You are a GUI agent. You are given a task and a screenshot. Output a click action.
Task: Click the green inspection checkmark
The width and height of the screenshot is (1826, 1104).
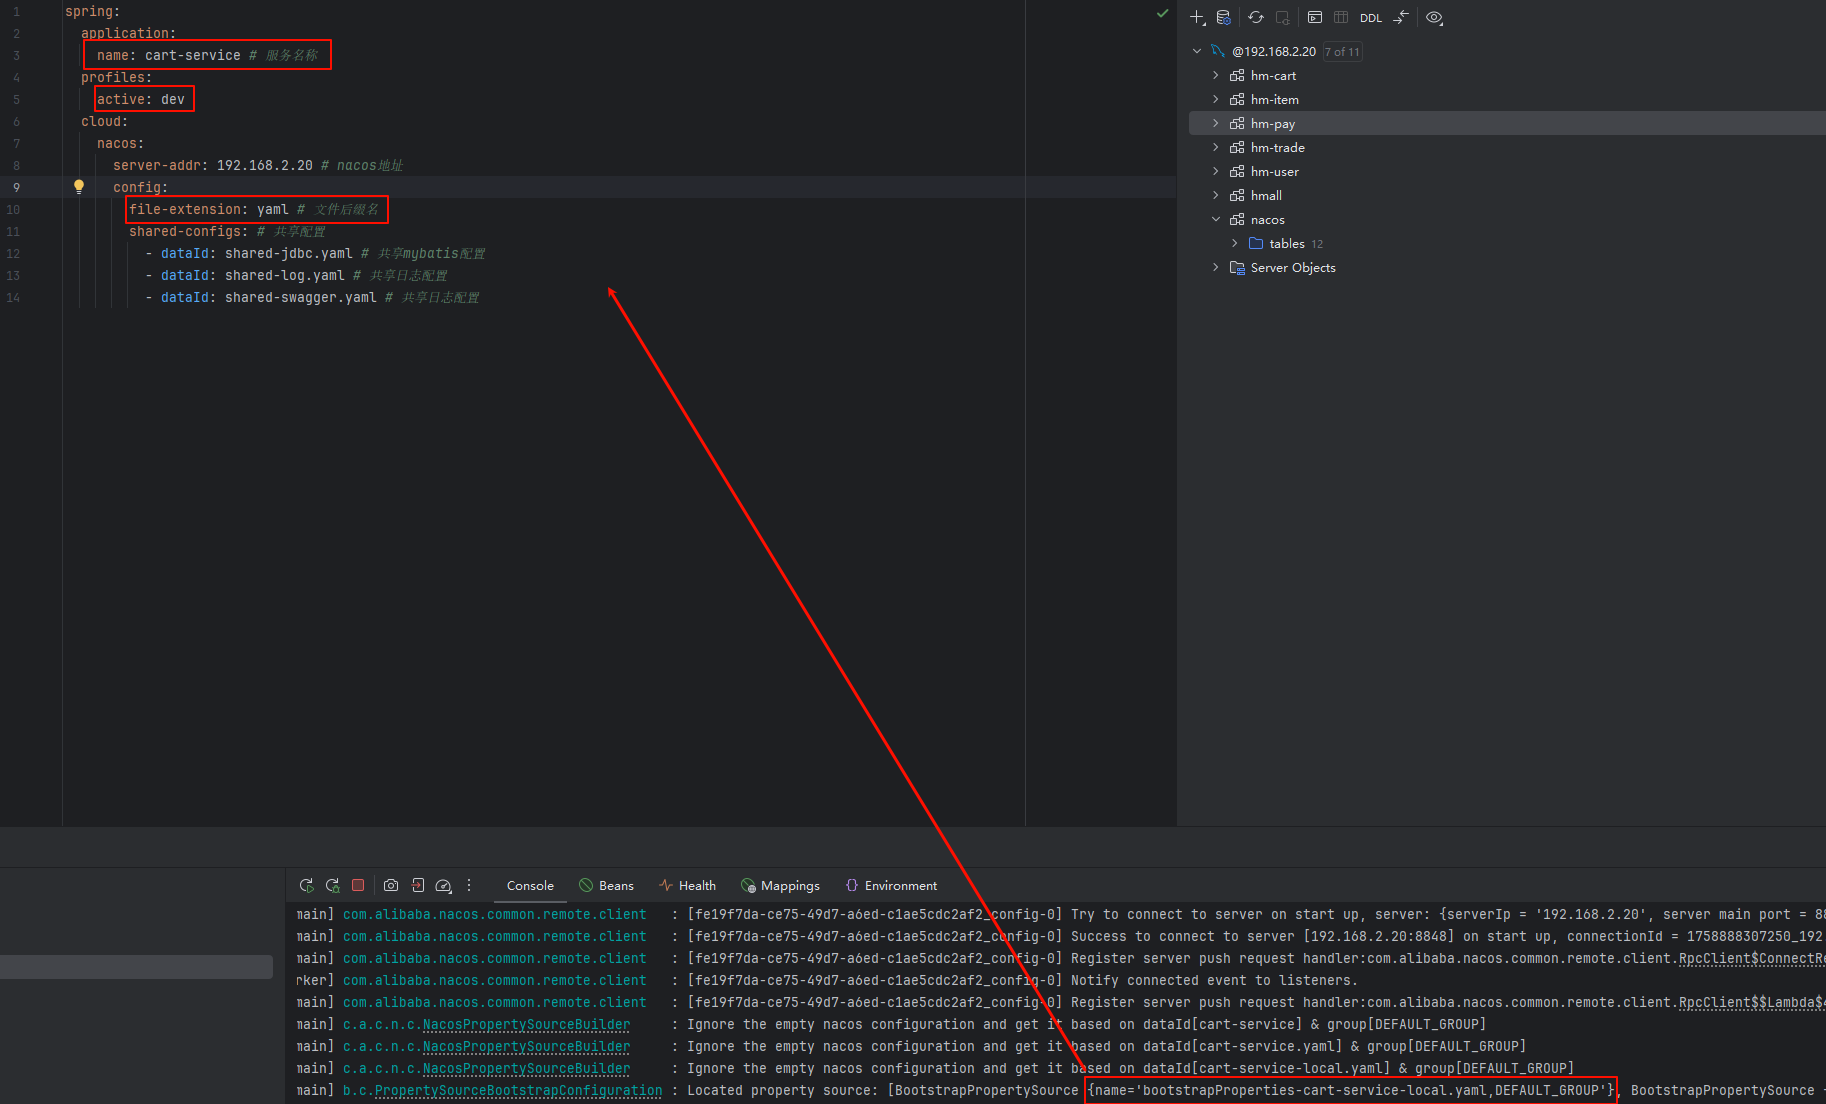coord(1162,13)
